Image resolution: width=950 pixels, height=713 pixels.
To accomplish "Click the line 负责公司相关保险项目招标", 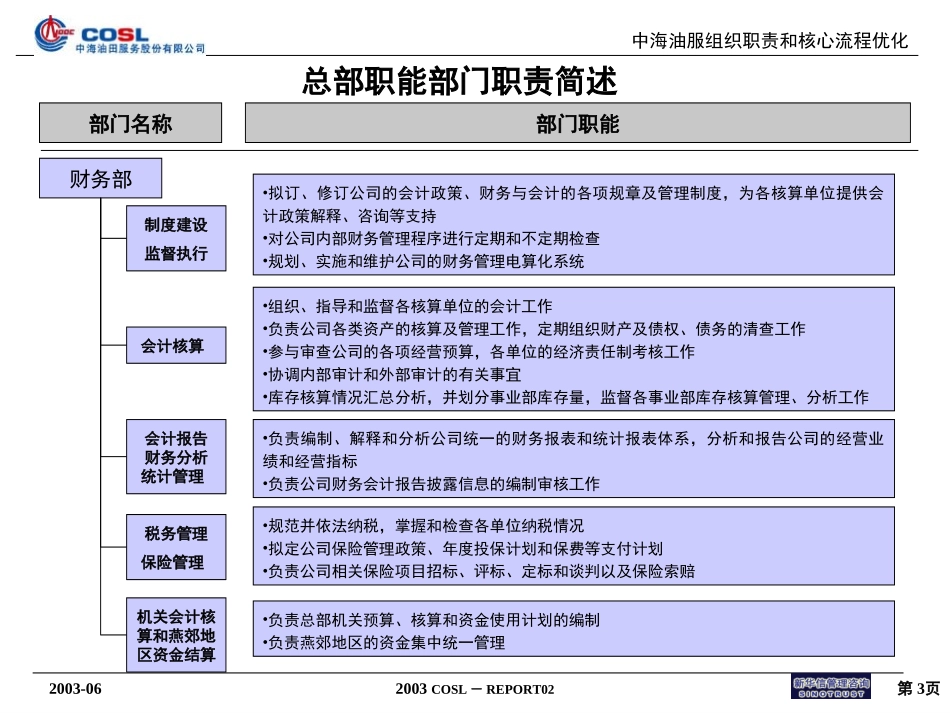I will pos(479,571).
